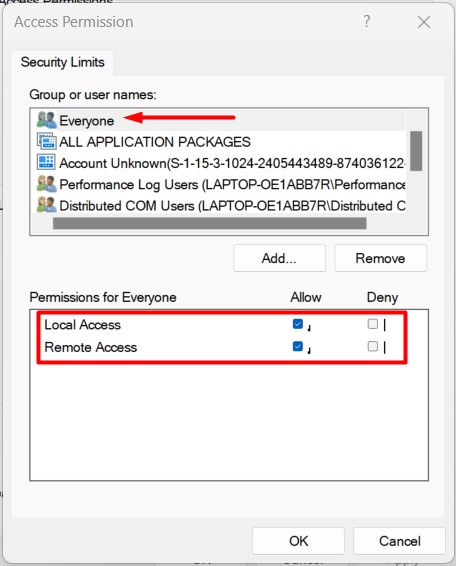Close the Access Permission dialog

point(424,22)
